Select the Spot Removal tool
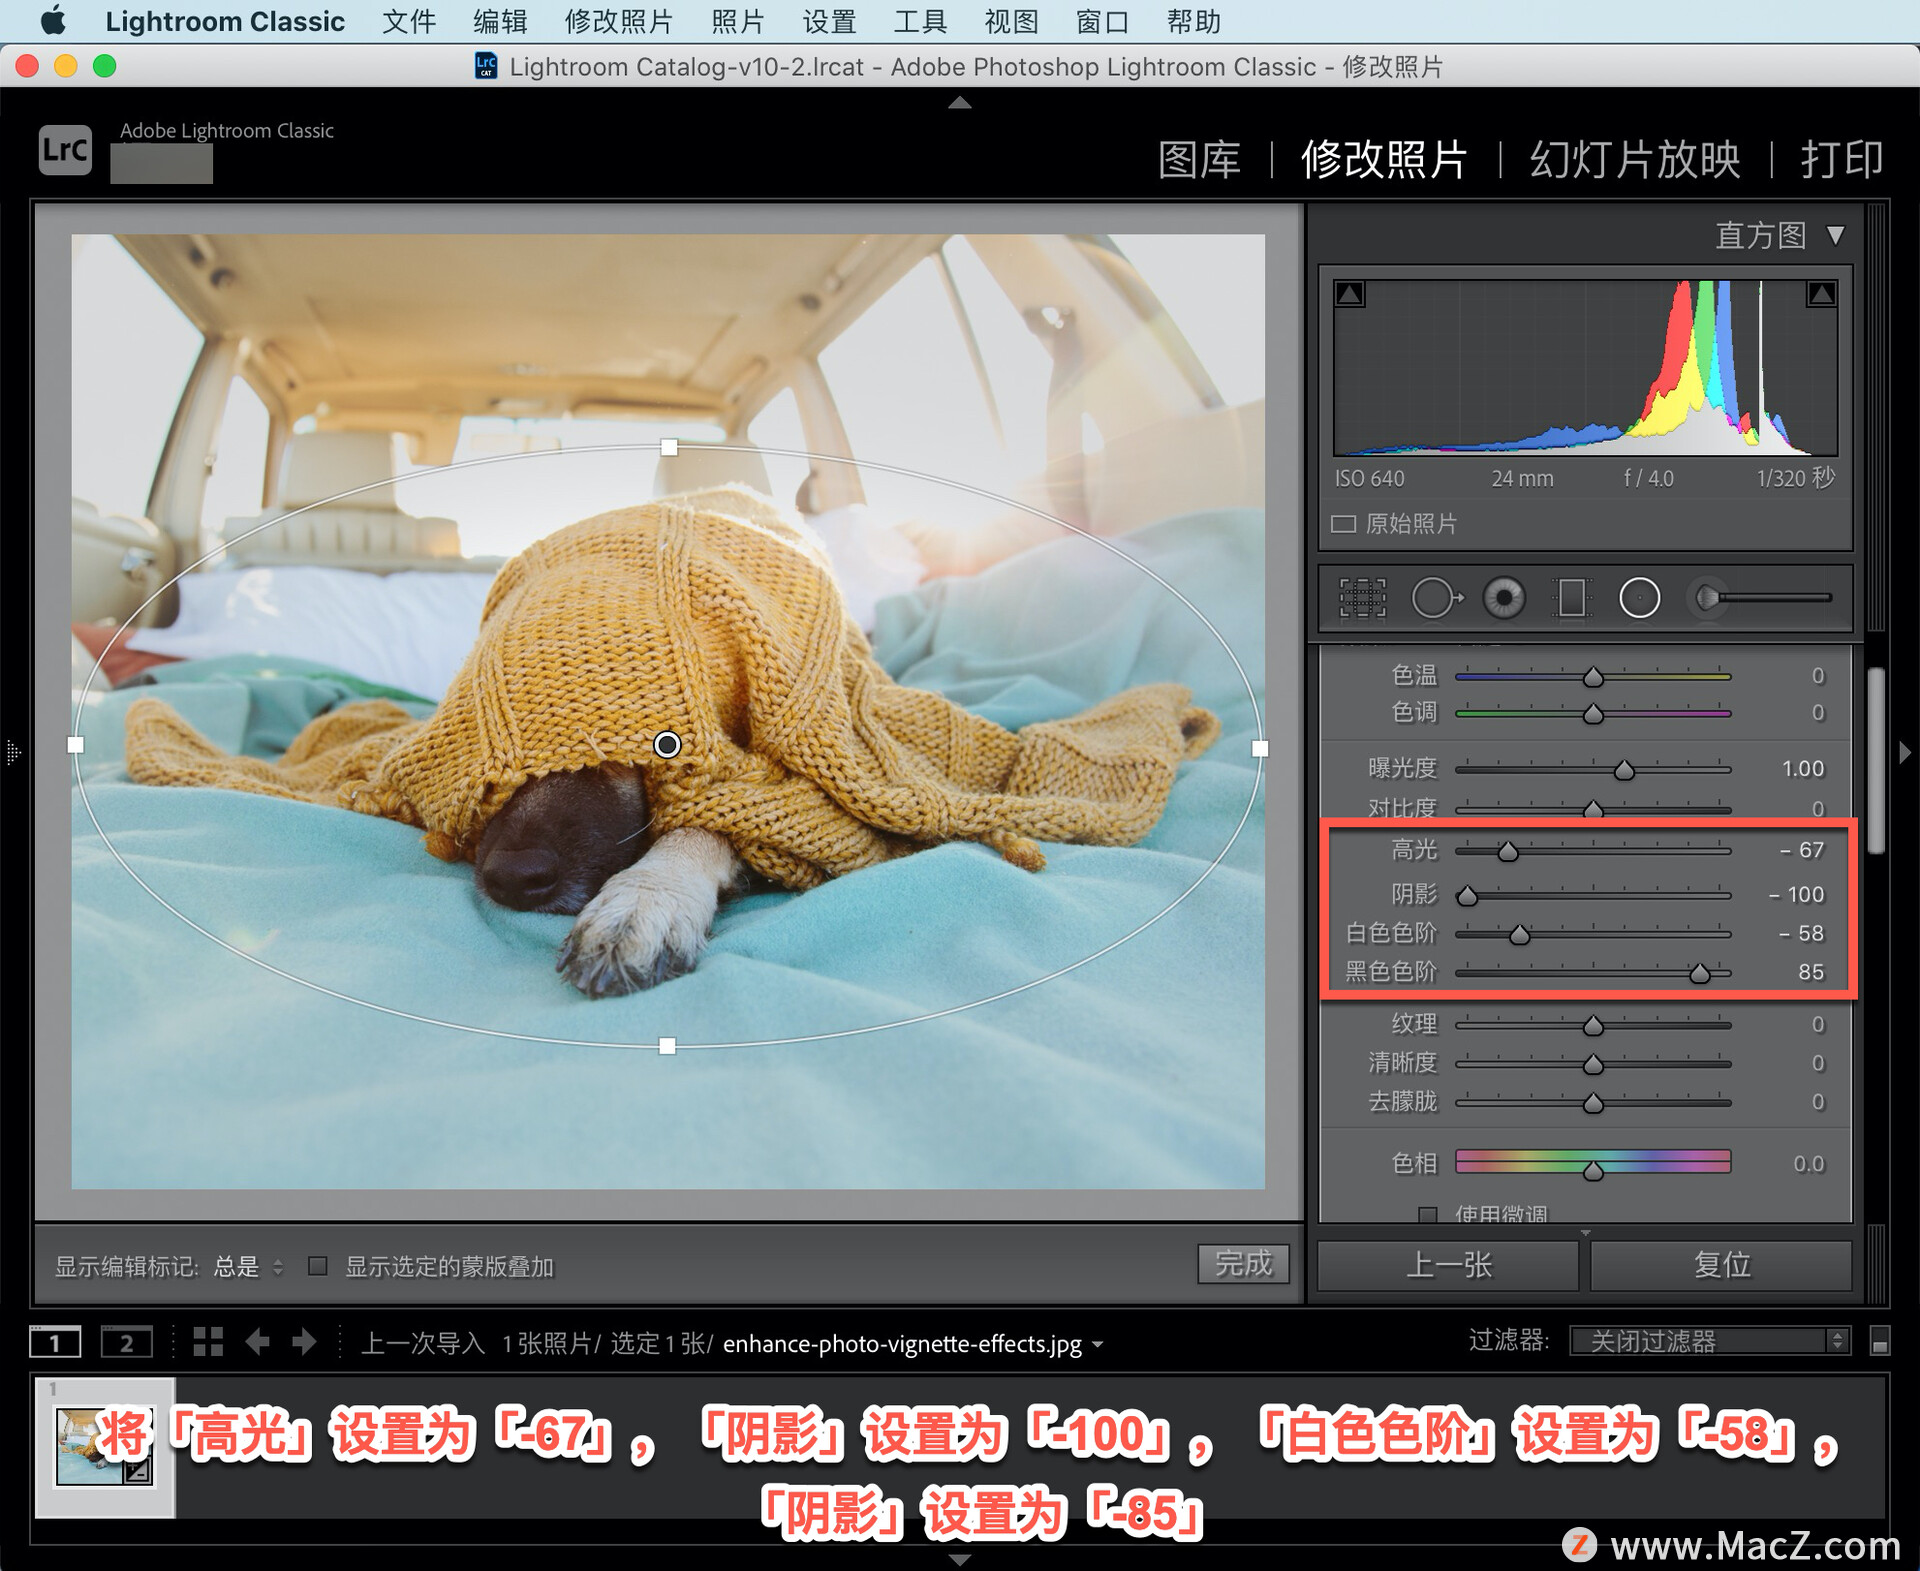The image size is (1920, 1571). click(x=1436, y=598)
